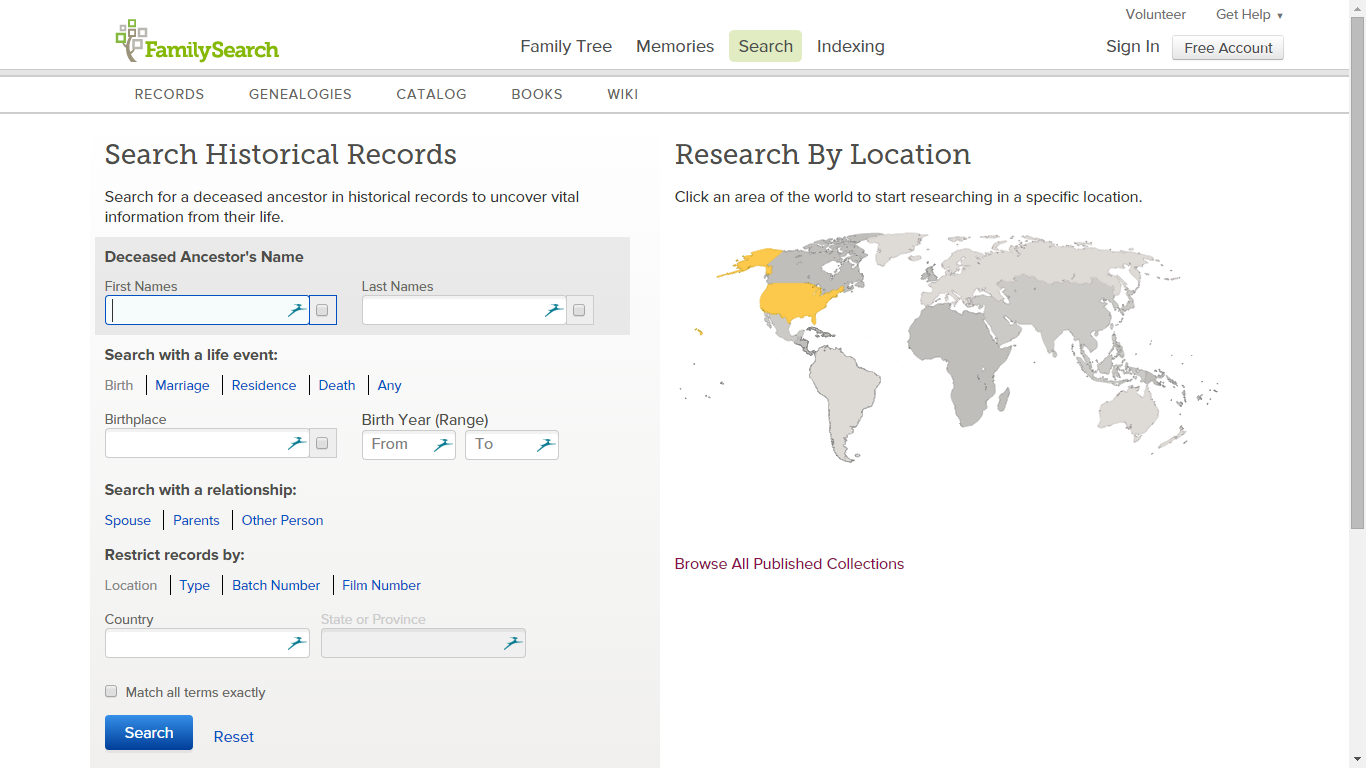1366x768 pixels.
Task: Click the Free Account button
Action: (x=1228, y=48)
